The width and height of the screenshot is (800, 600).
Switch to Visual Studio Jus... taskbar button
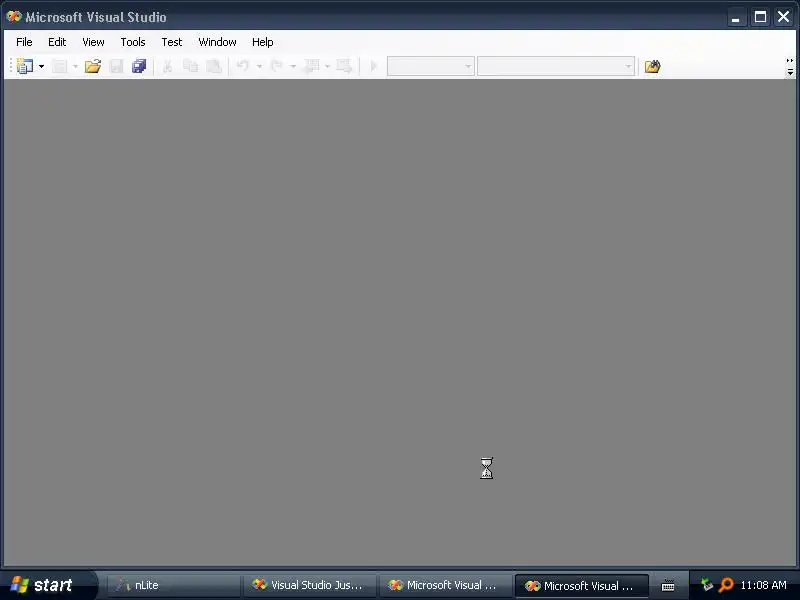coord(310,585)
